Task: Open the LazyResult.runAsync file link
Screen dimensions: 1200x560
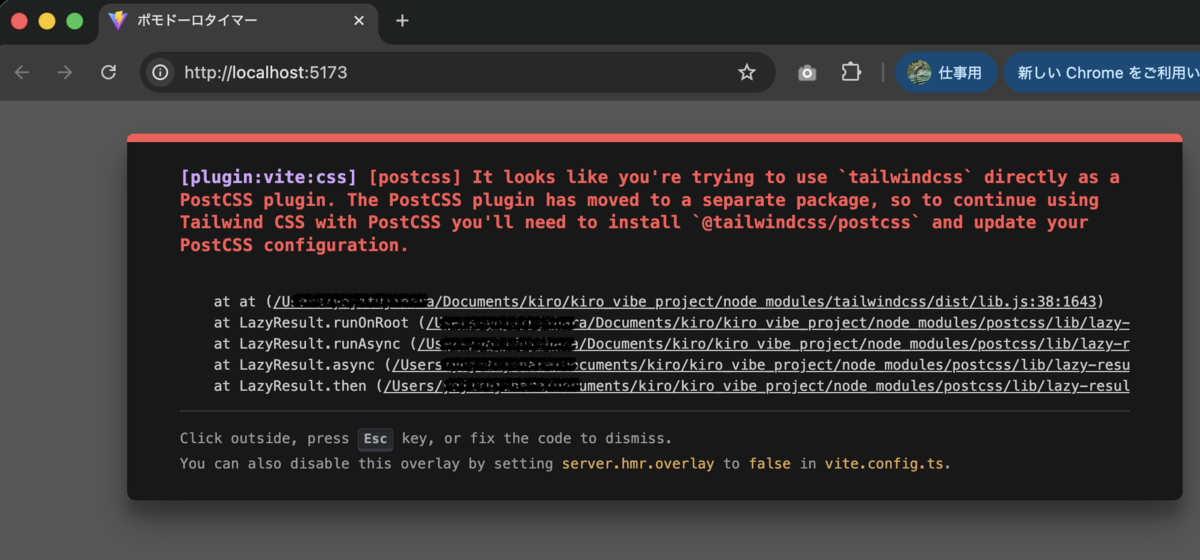Action: point(774,344)
